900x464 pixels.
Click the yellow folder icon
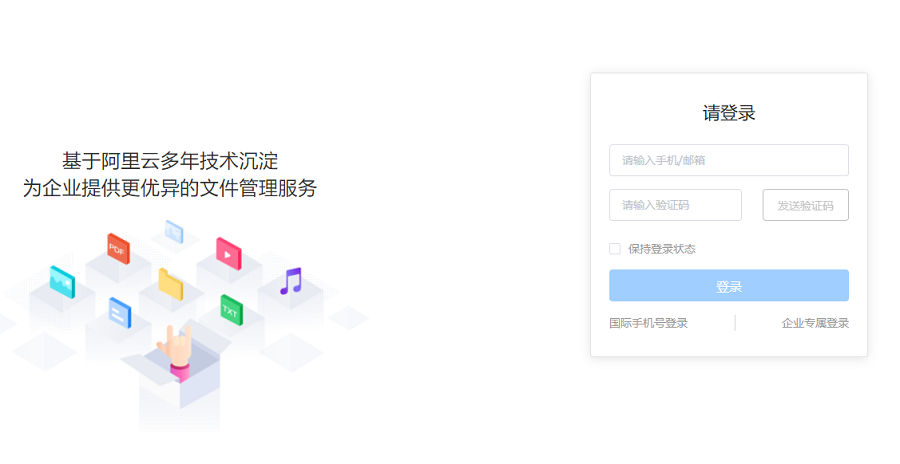pos(170,284)
